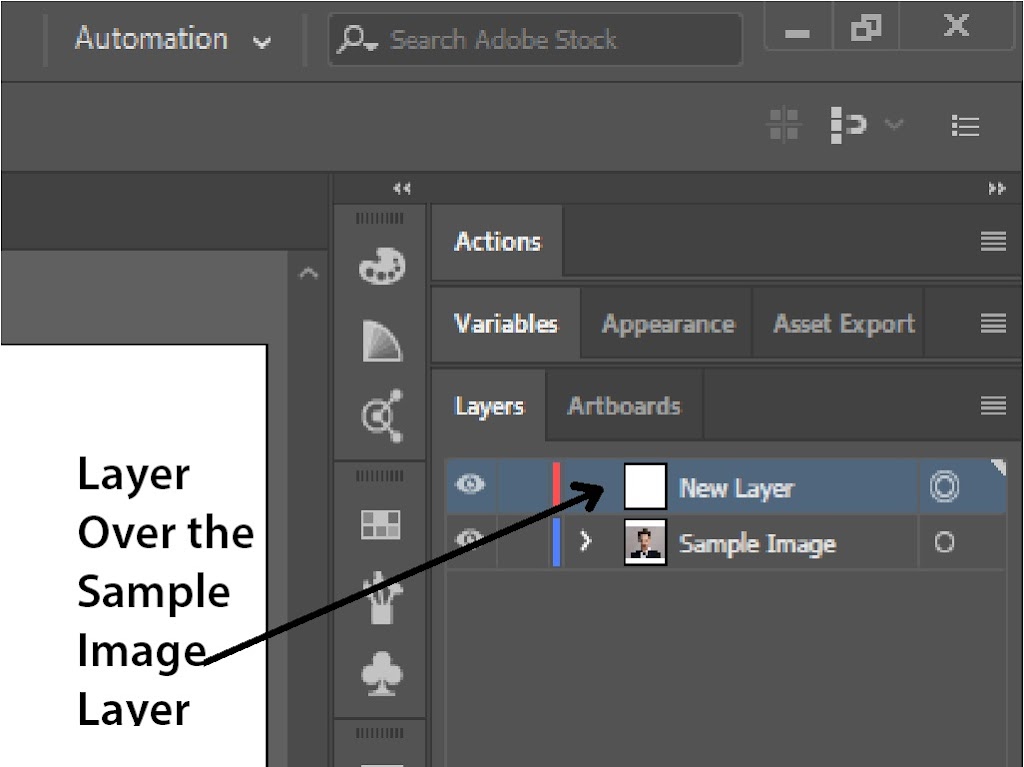Toggle visibility of the Sample Image layer
Screen dimensions: 1024x767
470,540
